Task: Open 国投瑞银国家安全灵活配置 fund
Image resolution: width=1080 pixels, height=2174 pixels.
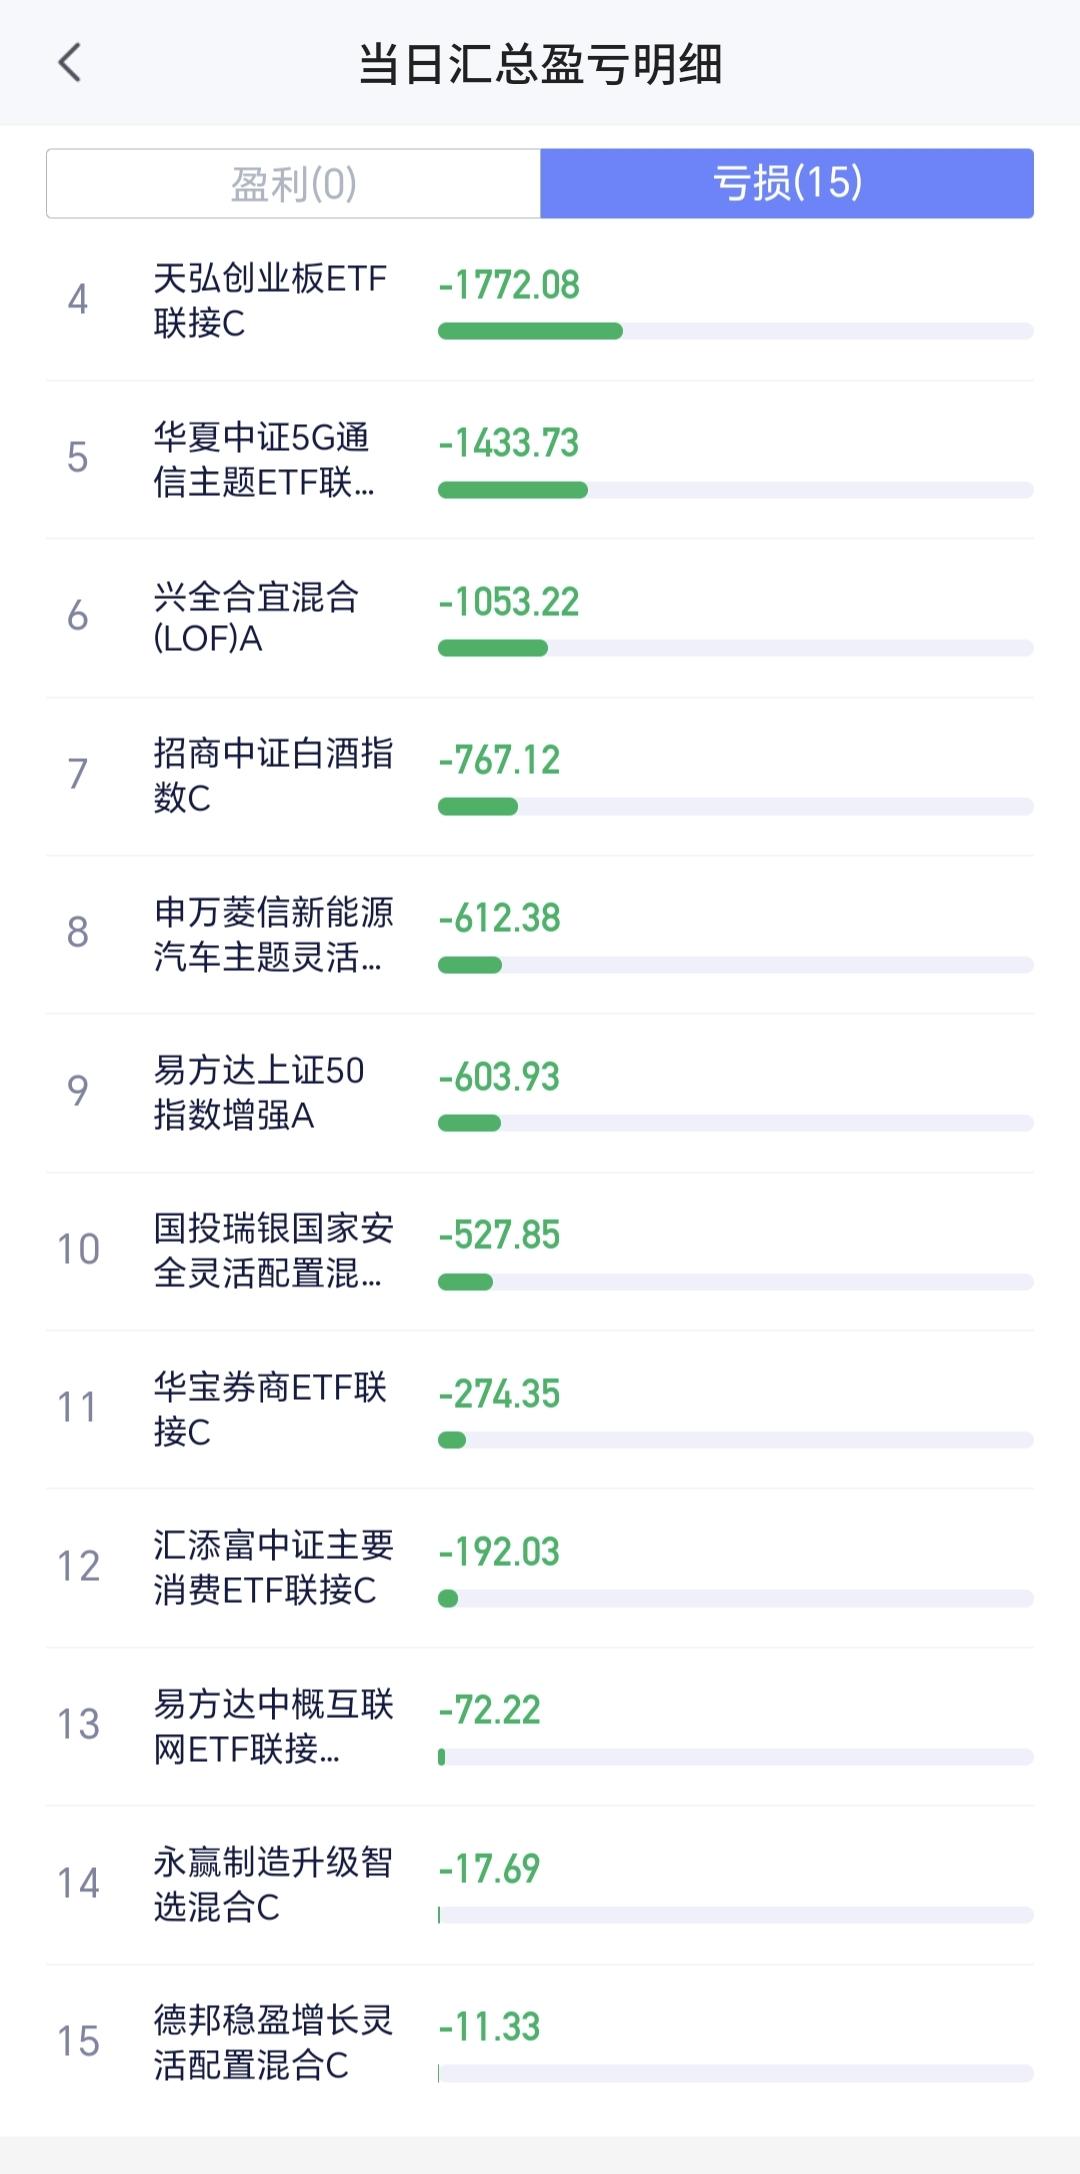Action: (x=272, y=1250)
